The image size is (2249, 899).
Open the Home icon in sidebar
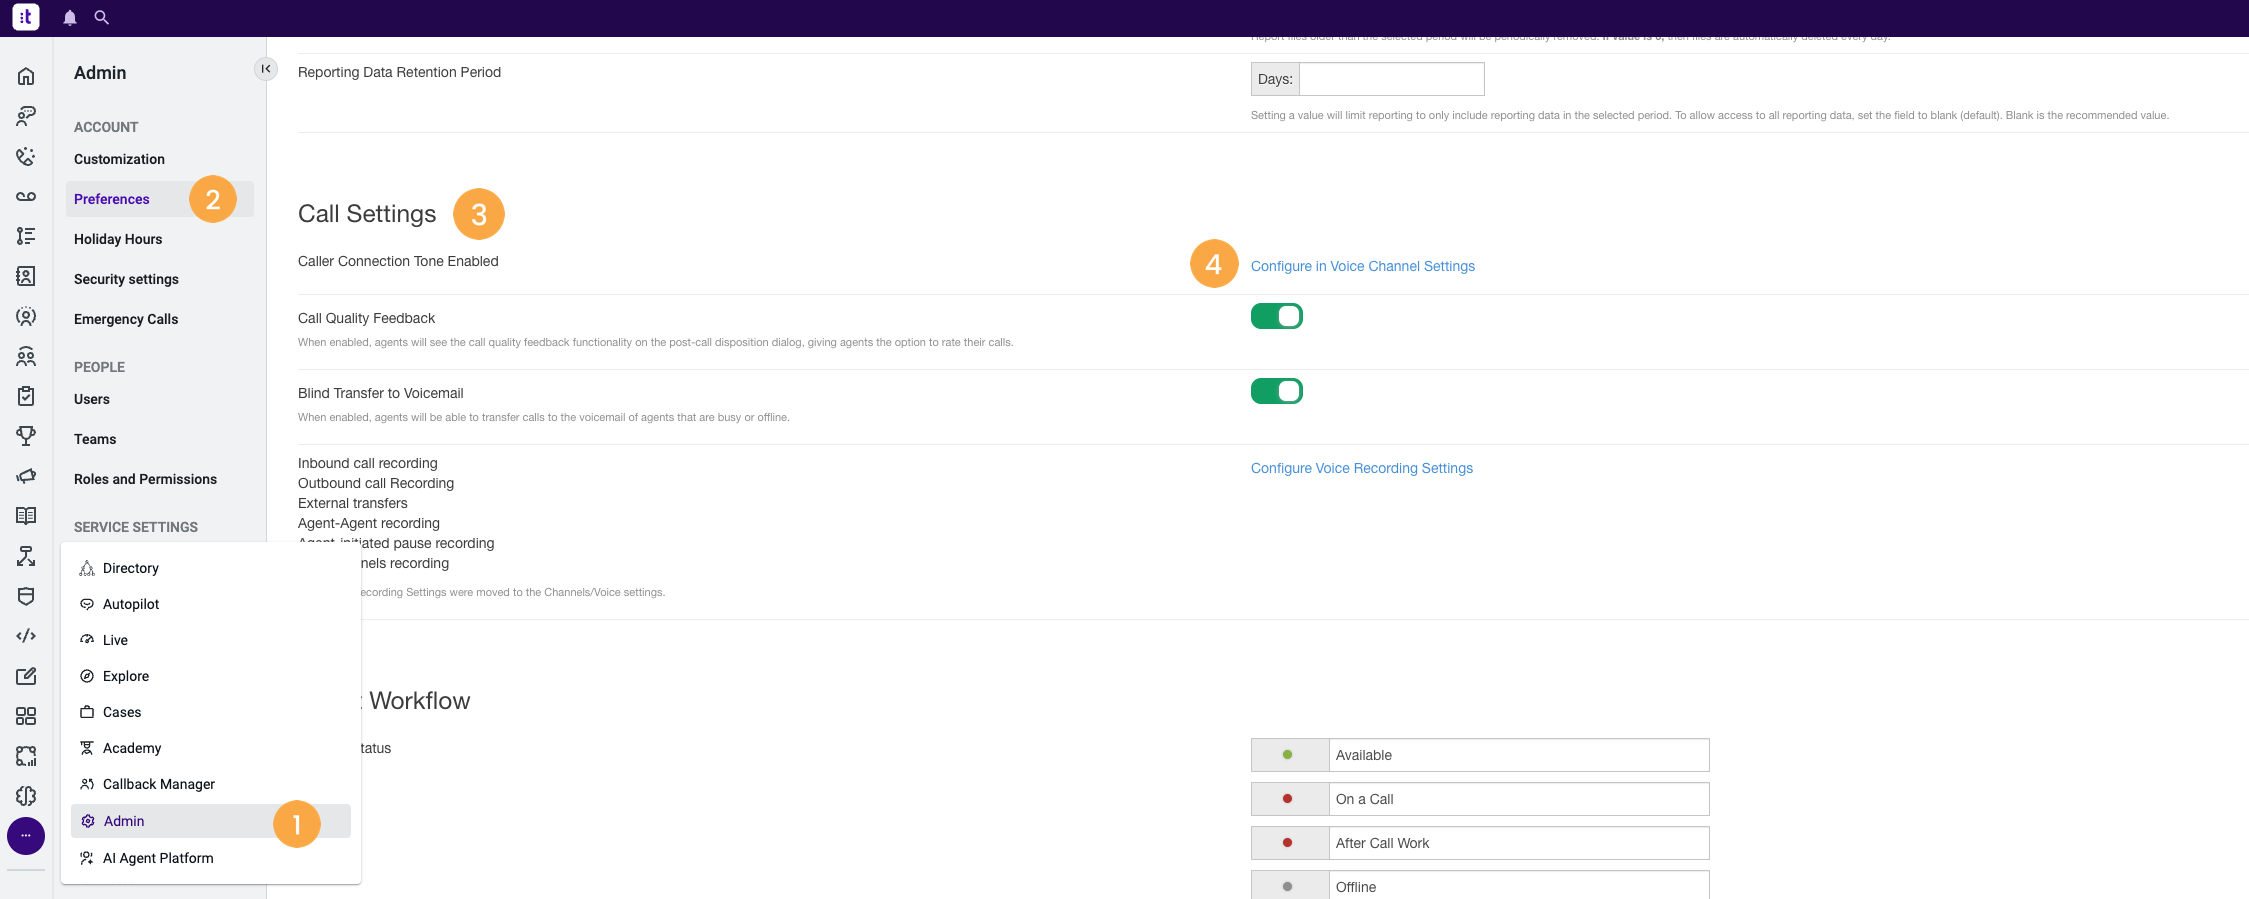point(26,76)
